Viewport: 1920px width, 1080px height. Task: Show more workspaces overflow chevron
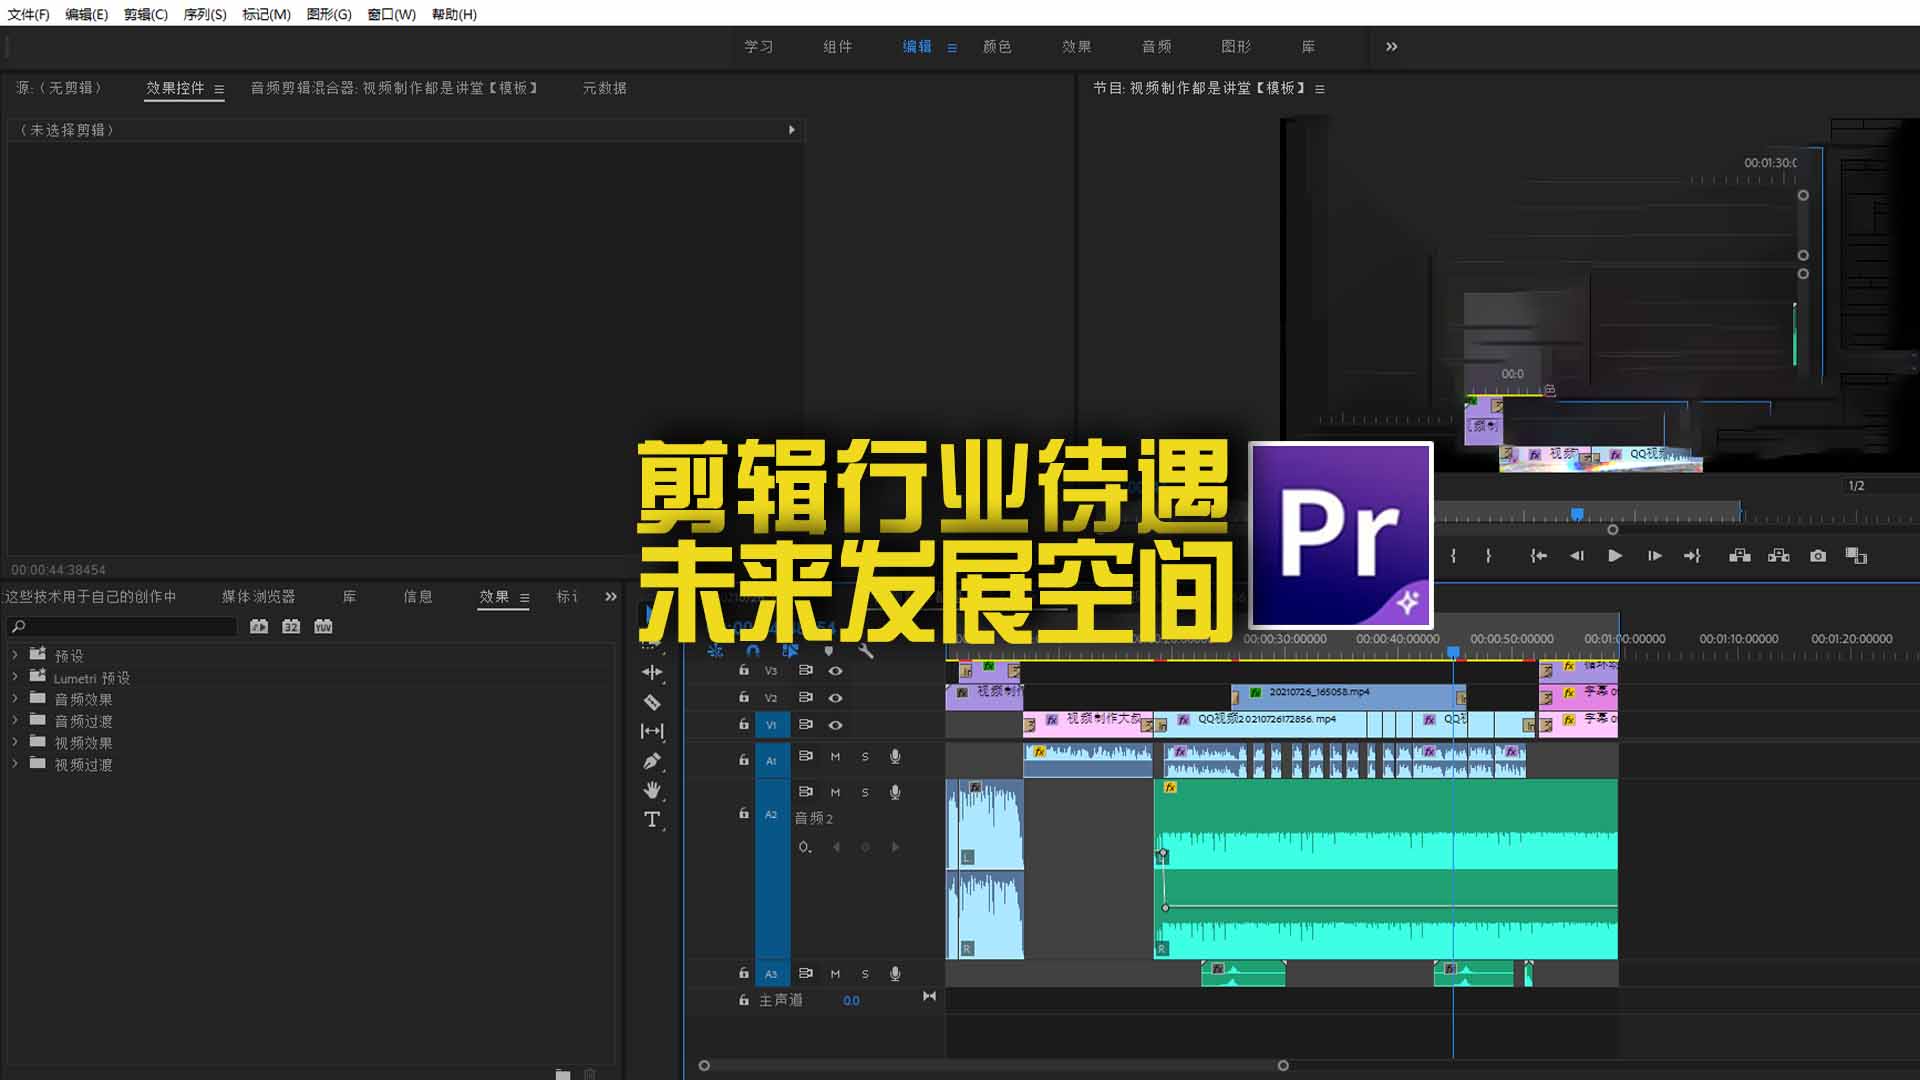pos(1391,47)
